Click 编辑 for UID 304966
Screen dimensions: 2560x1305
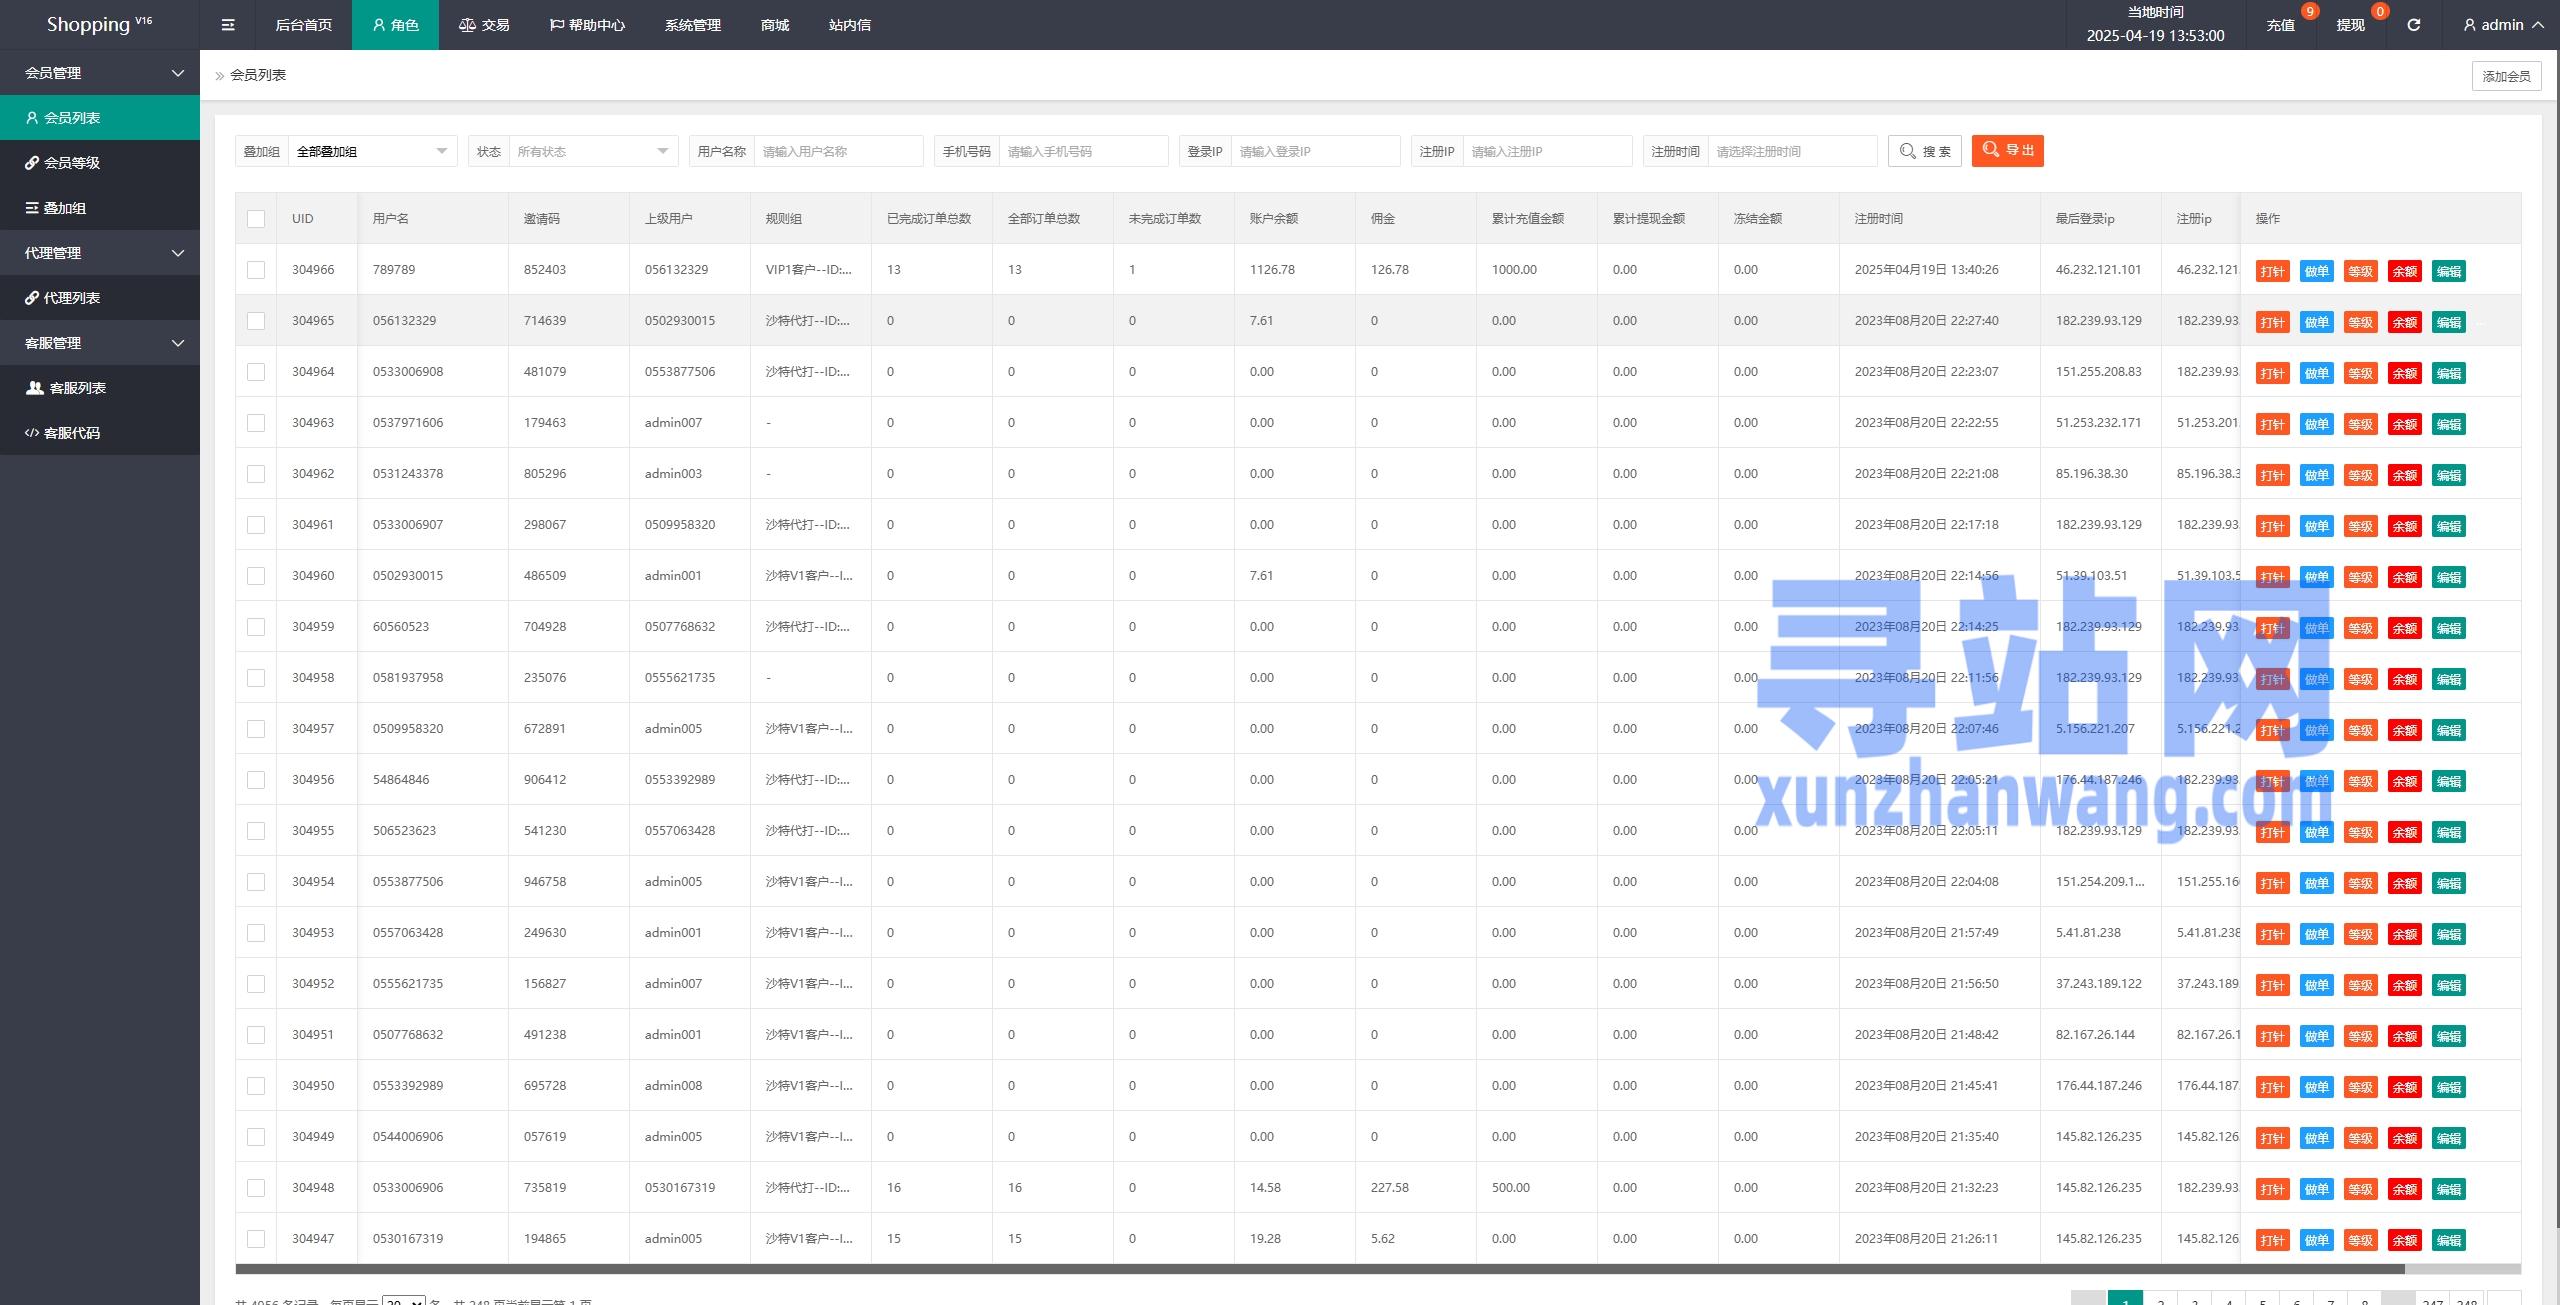pyautogui.click(x=2448, y=271)
